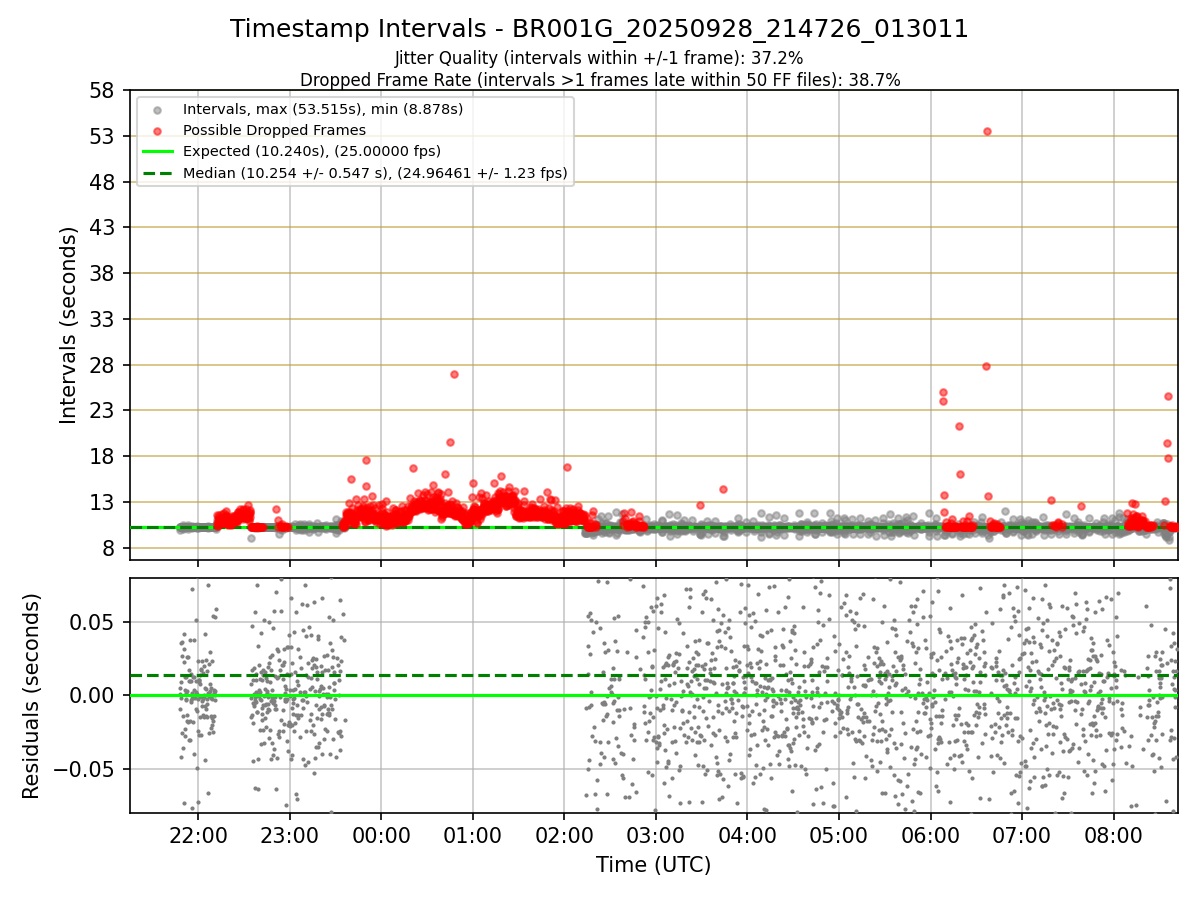Click the gray marker icon in the legend
This screenshot has height=900, width=1200.
click(x=158, y=109)
